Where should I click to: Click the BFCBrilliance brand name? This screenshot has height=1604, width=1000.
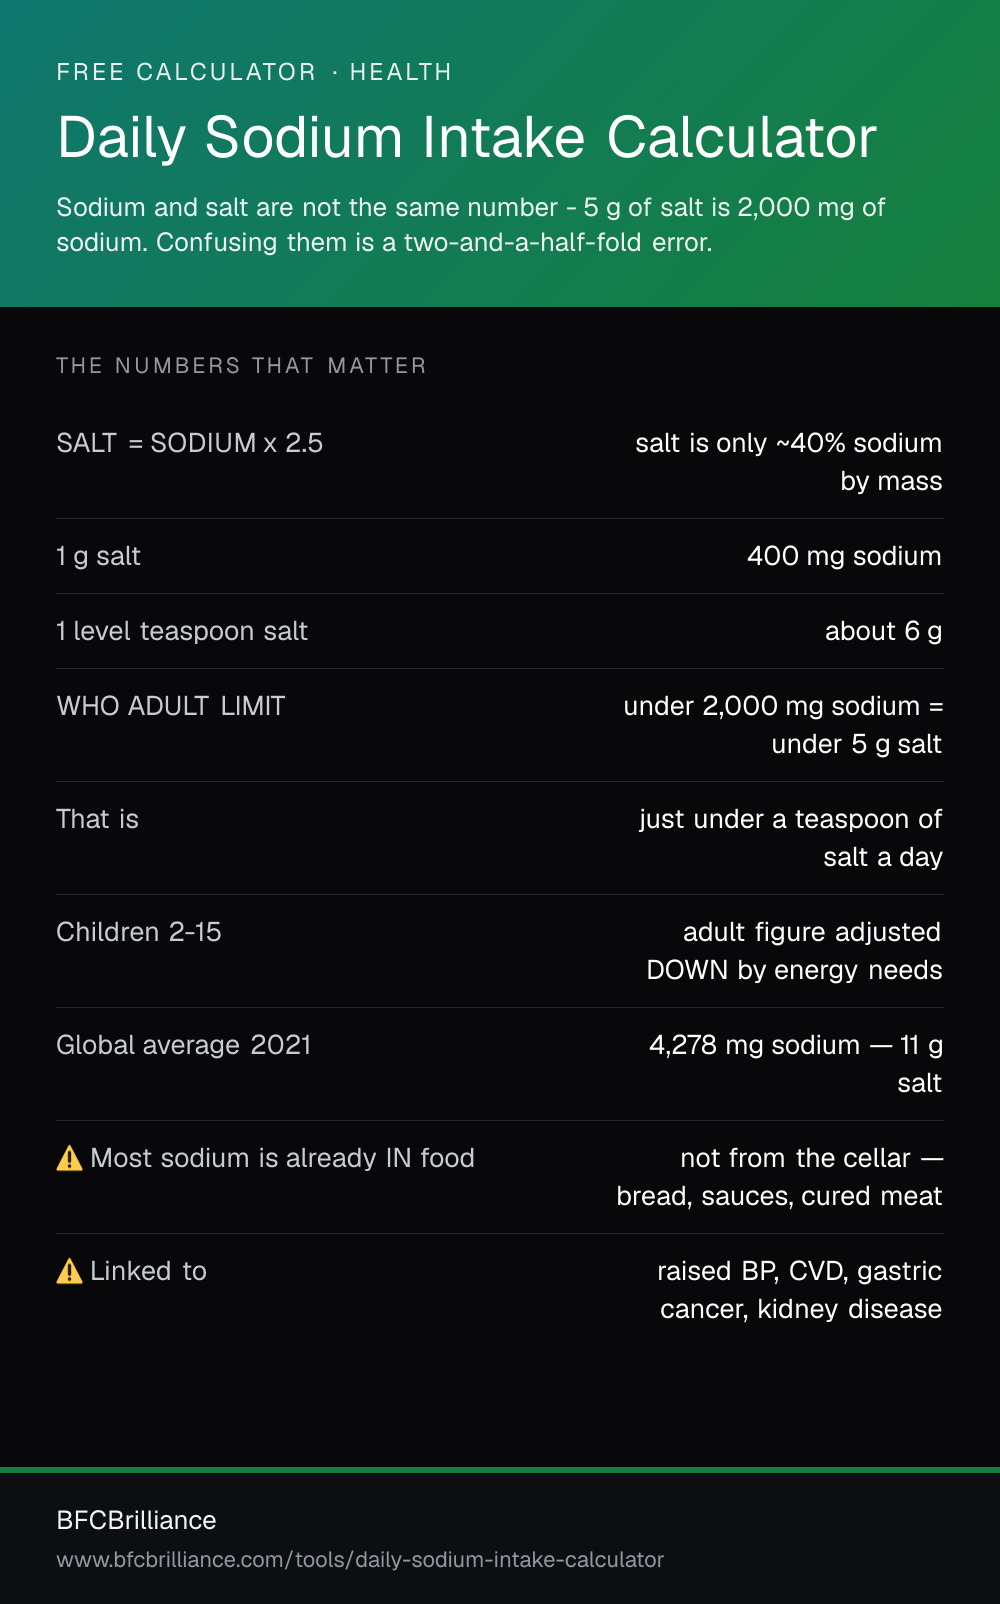pos(137,1520)
